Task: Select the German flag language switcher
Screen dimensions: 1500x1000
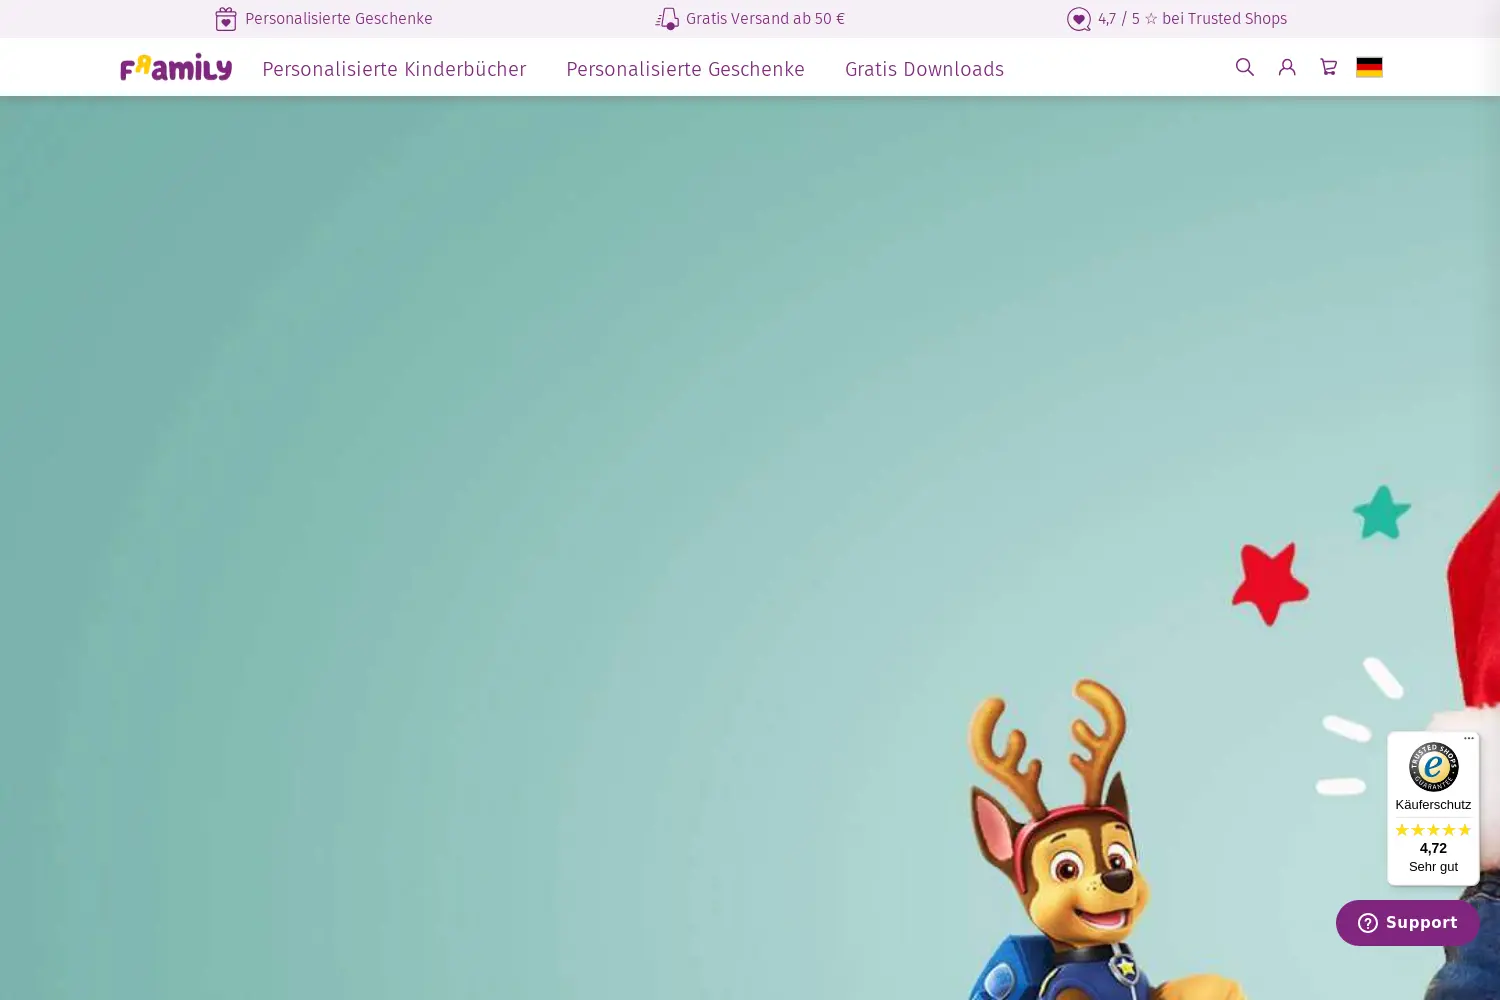Action: [x=1369, y=67]
